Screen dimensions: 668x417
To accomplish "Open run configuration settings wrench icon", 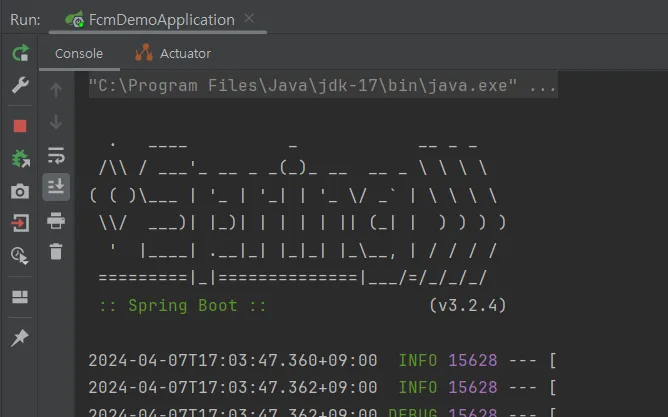I will [x=20, y=85].
